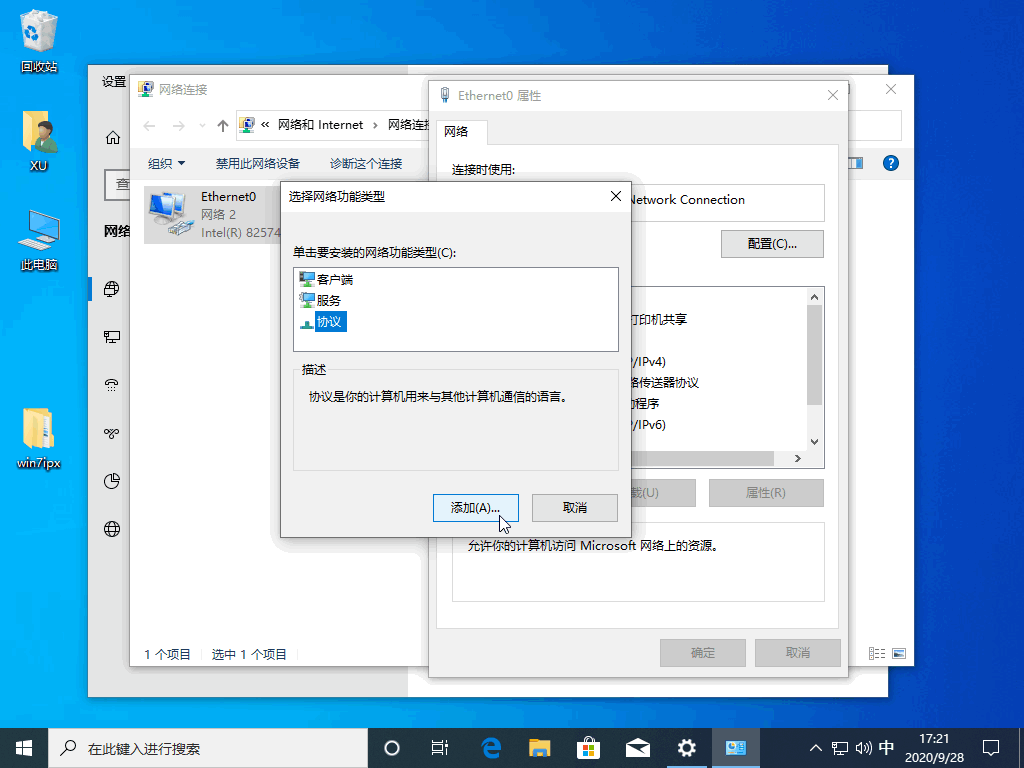
Task: Switch to the 网络 tab
Action: [x=457, y=132]
